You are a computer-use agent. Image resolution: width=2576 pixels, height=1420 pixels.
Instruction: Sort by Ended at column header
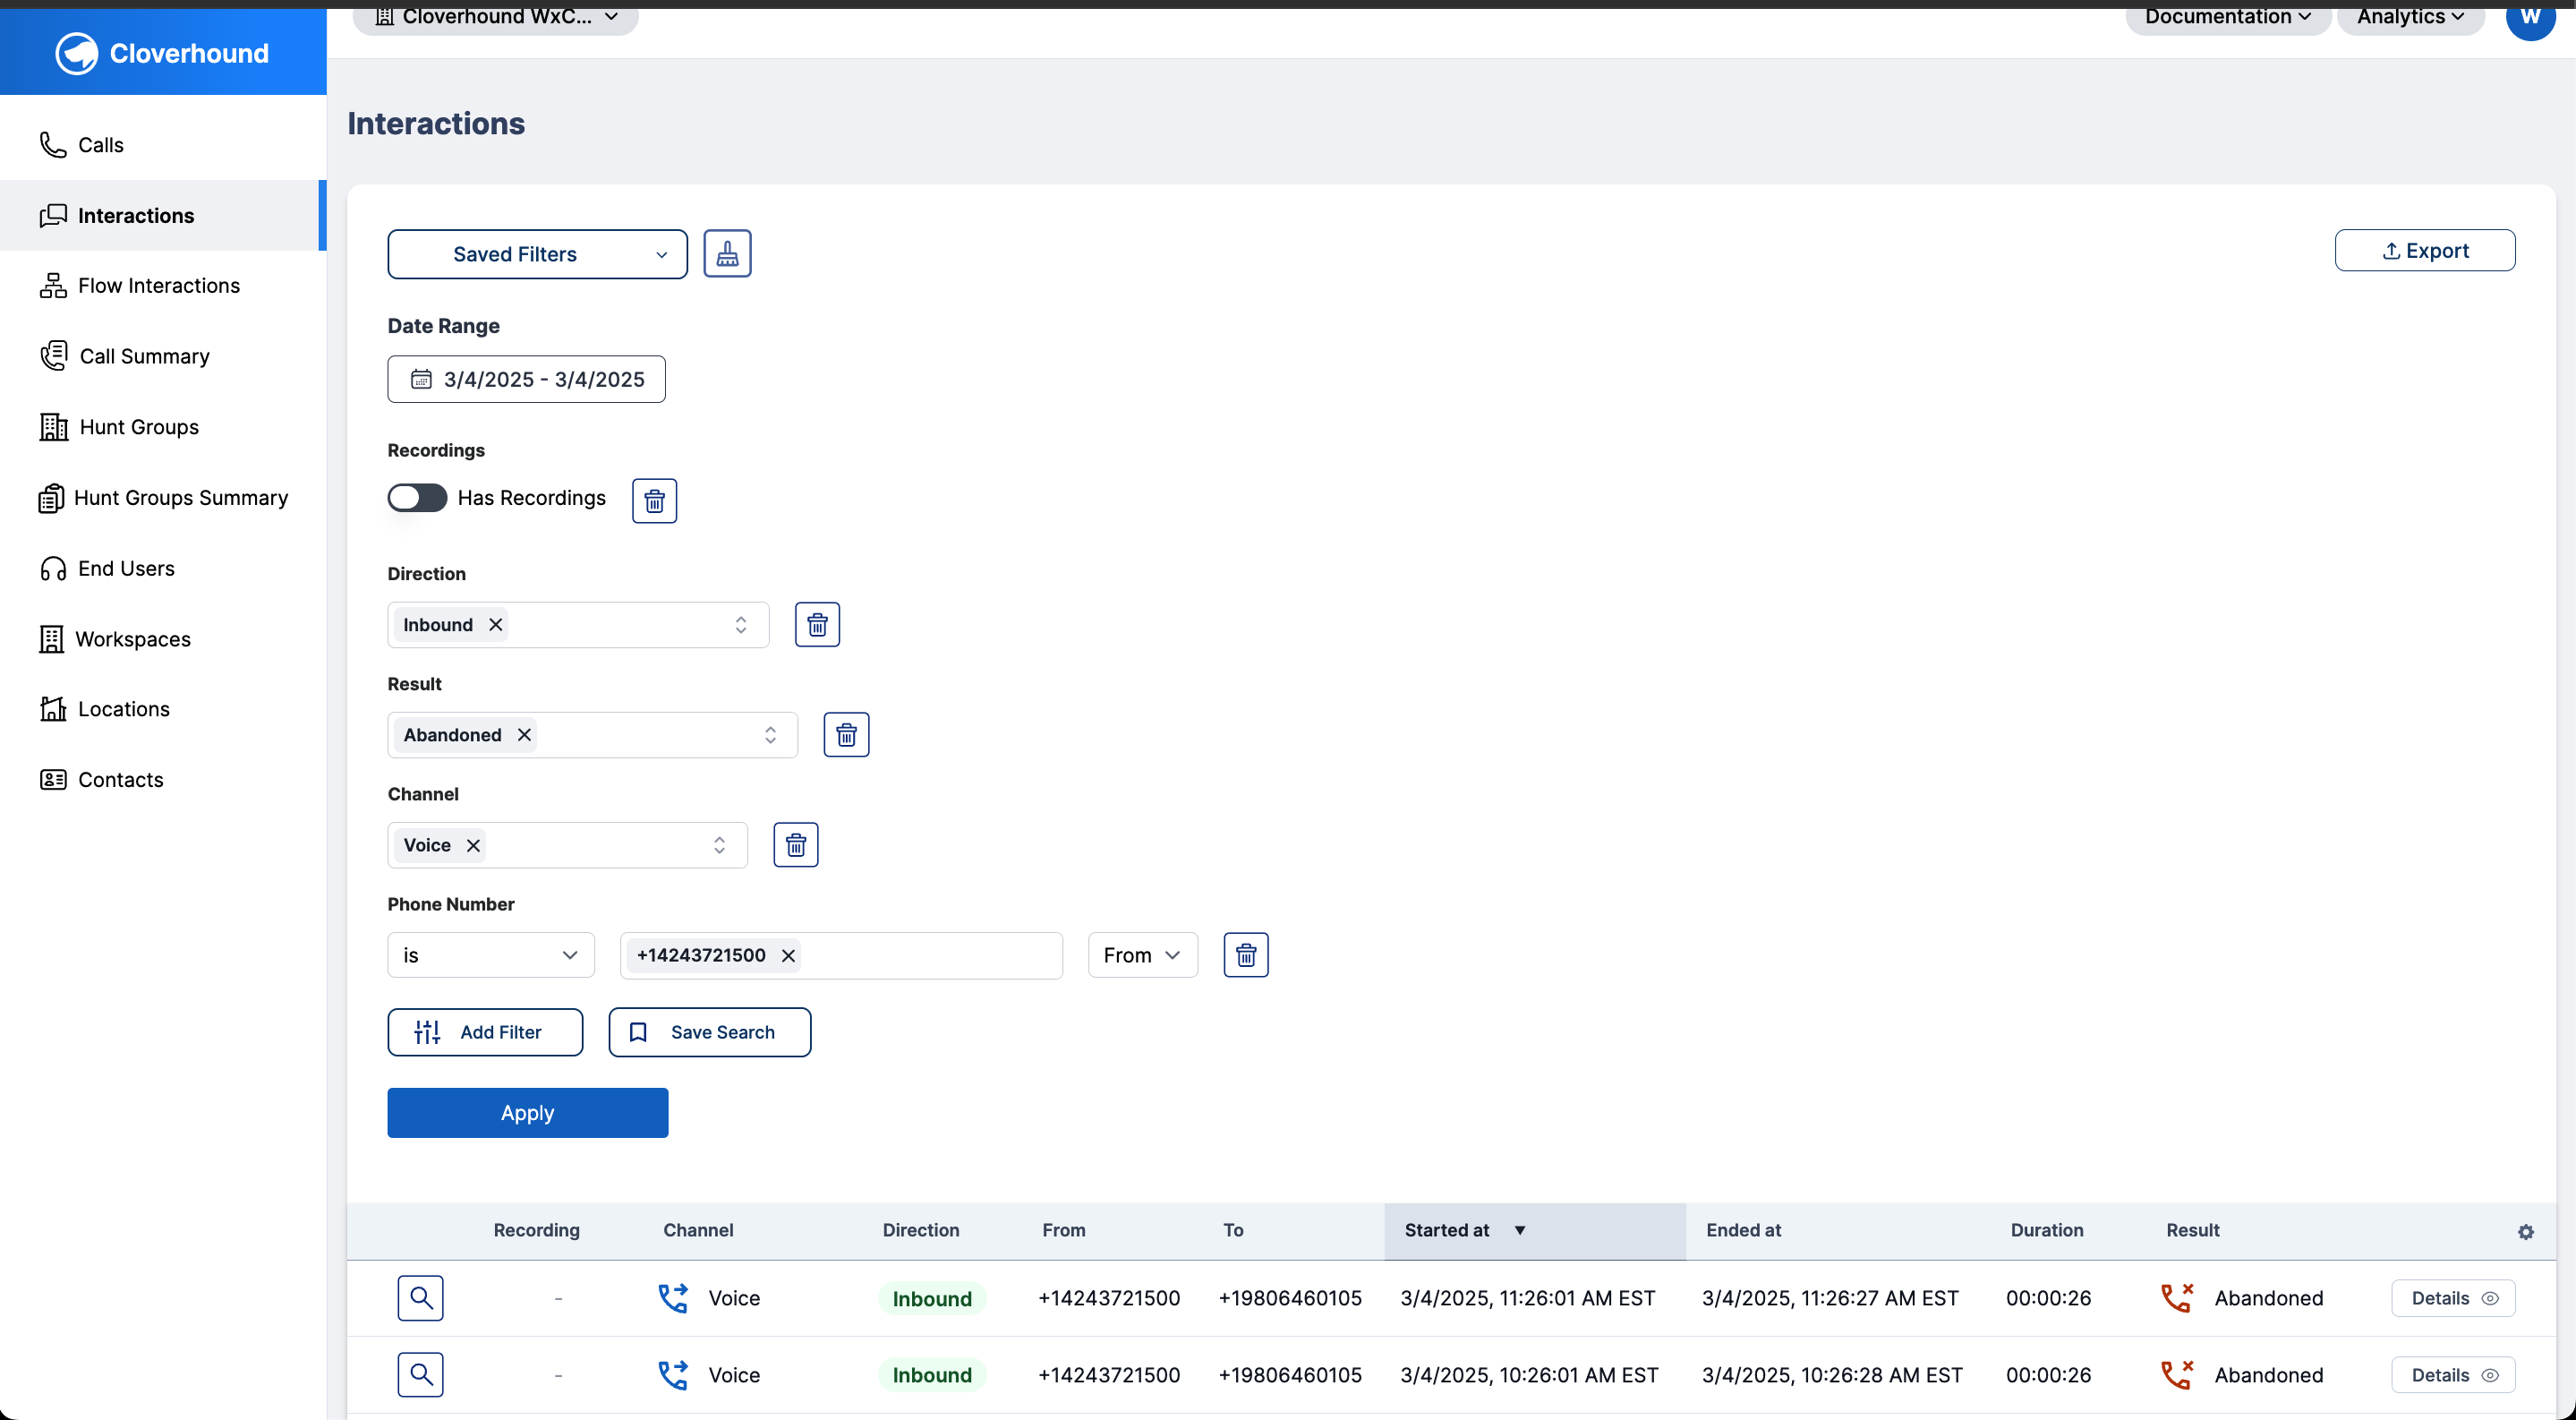(1743, 1230)
